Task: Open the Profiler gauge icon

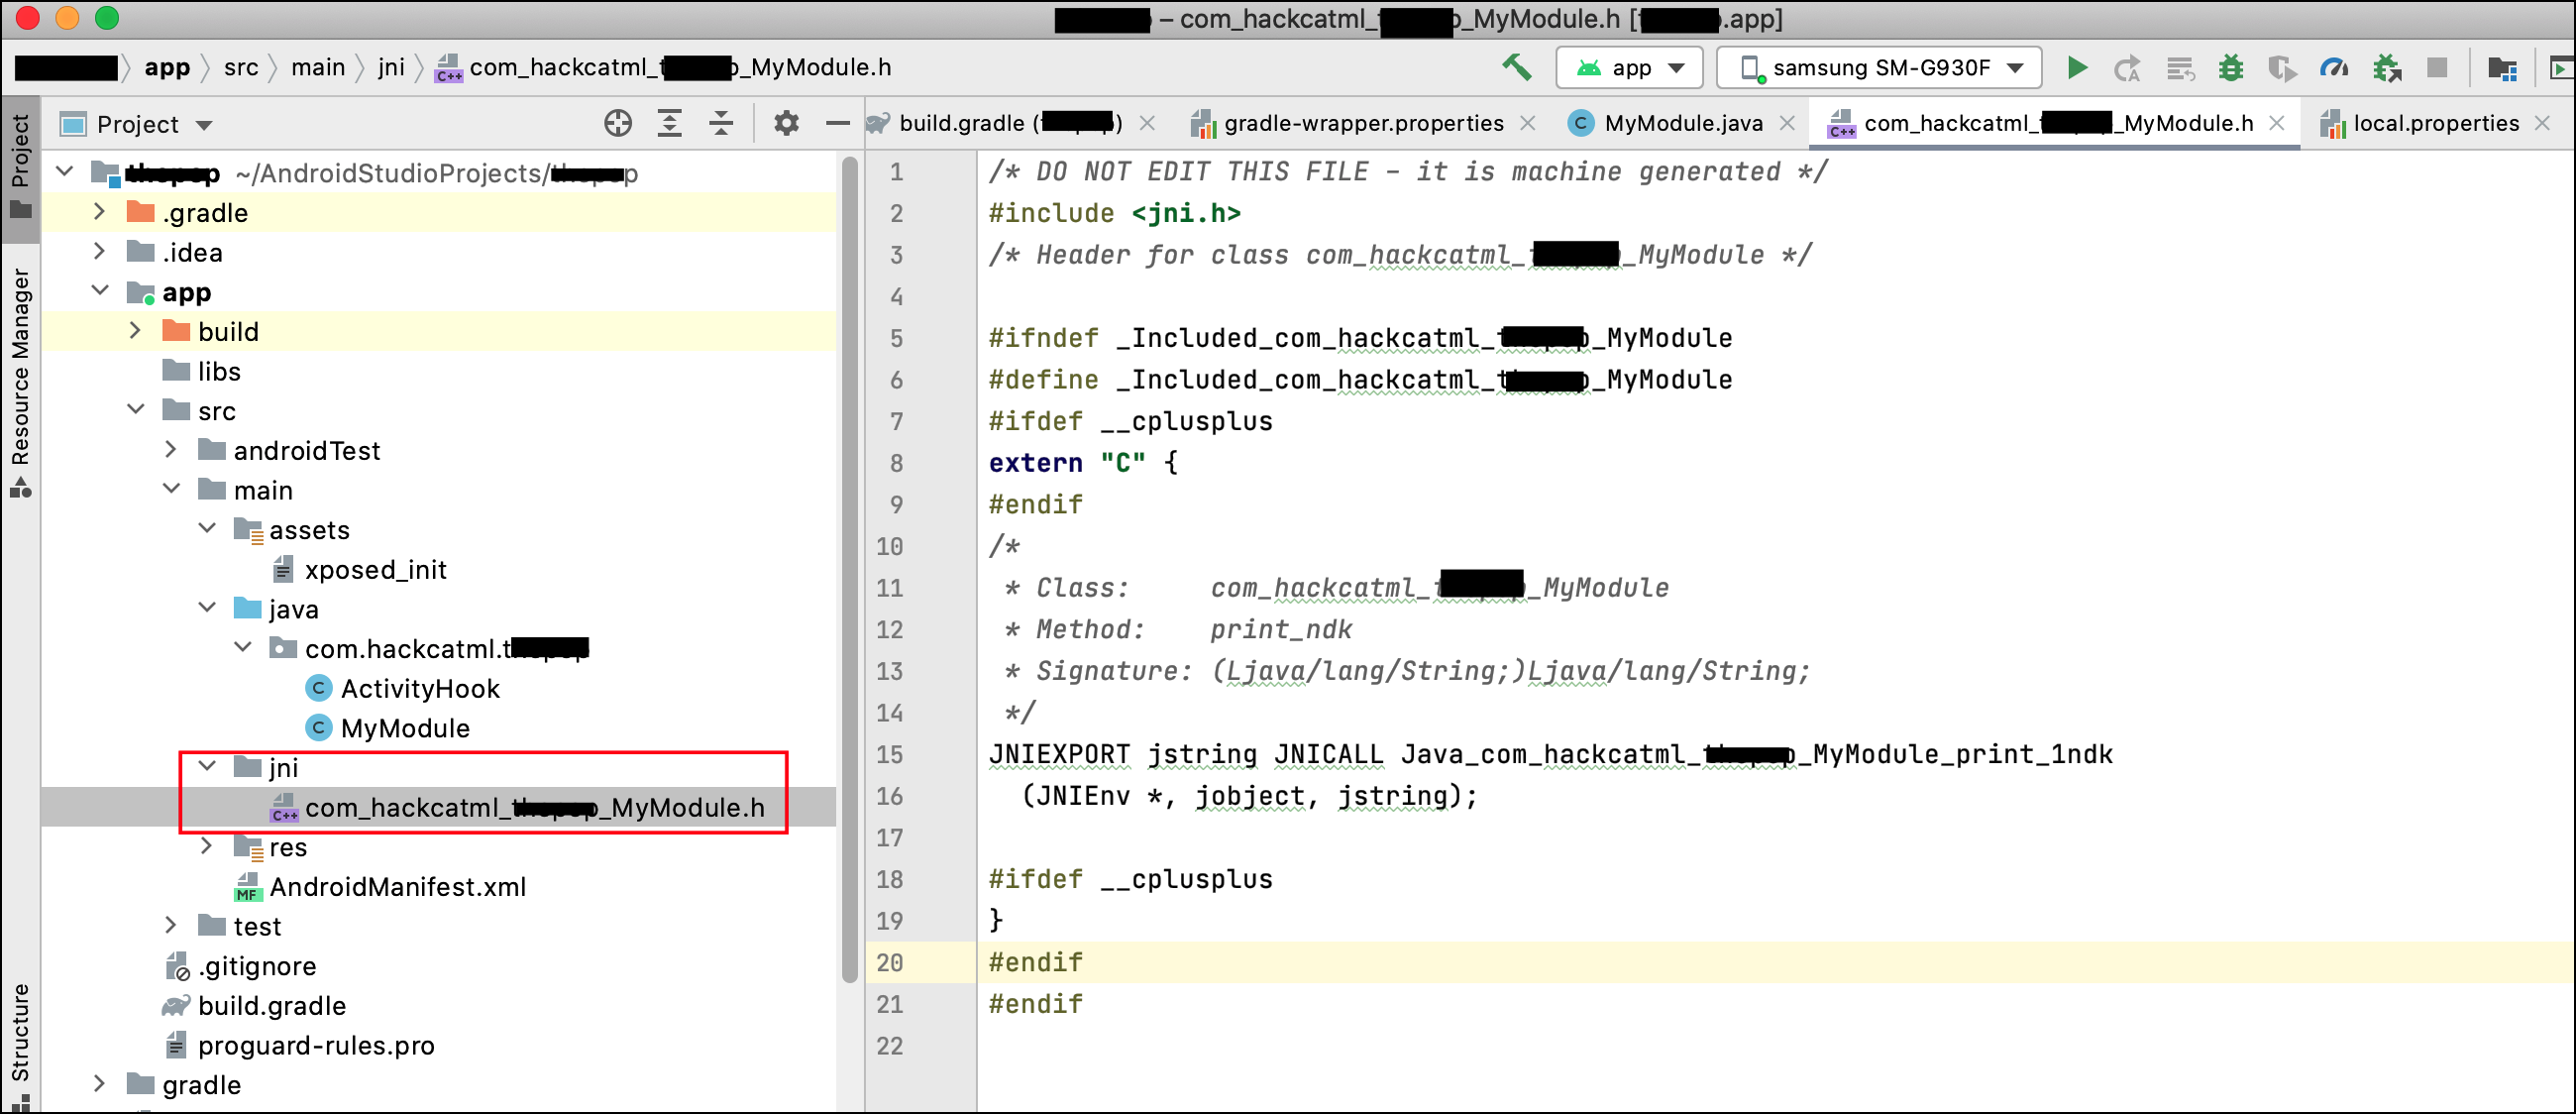Action: tap(2333, 68)
